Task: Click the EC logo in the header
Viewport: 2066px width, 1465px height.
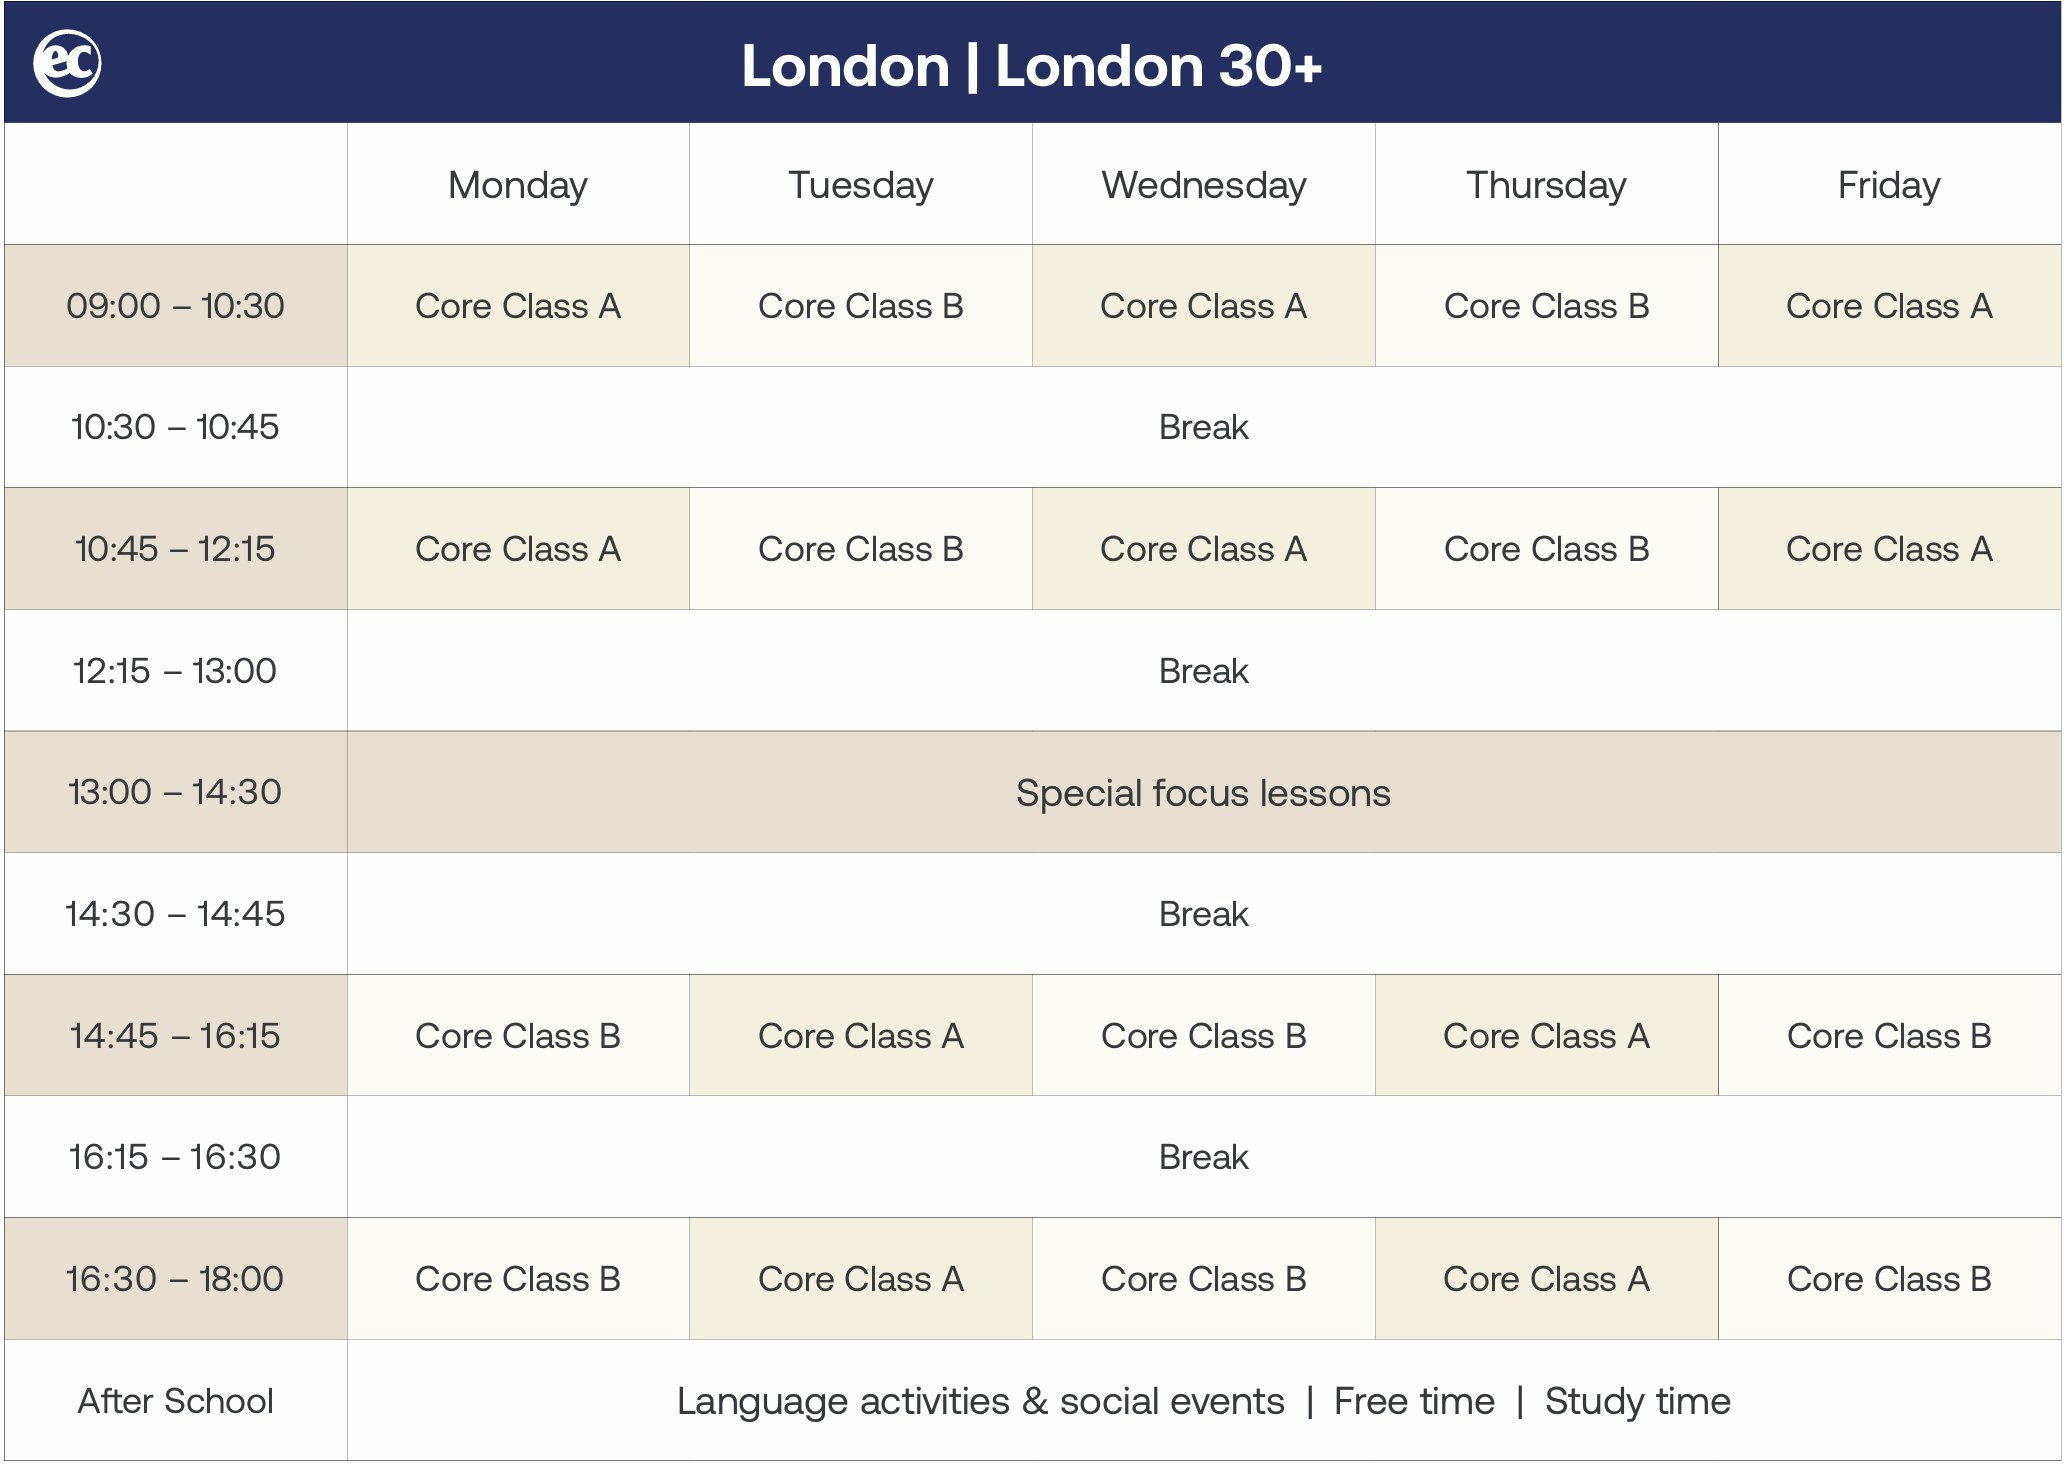Action: coord(67,64)
